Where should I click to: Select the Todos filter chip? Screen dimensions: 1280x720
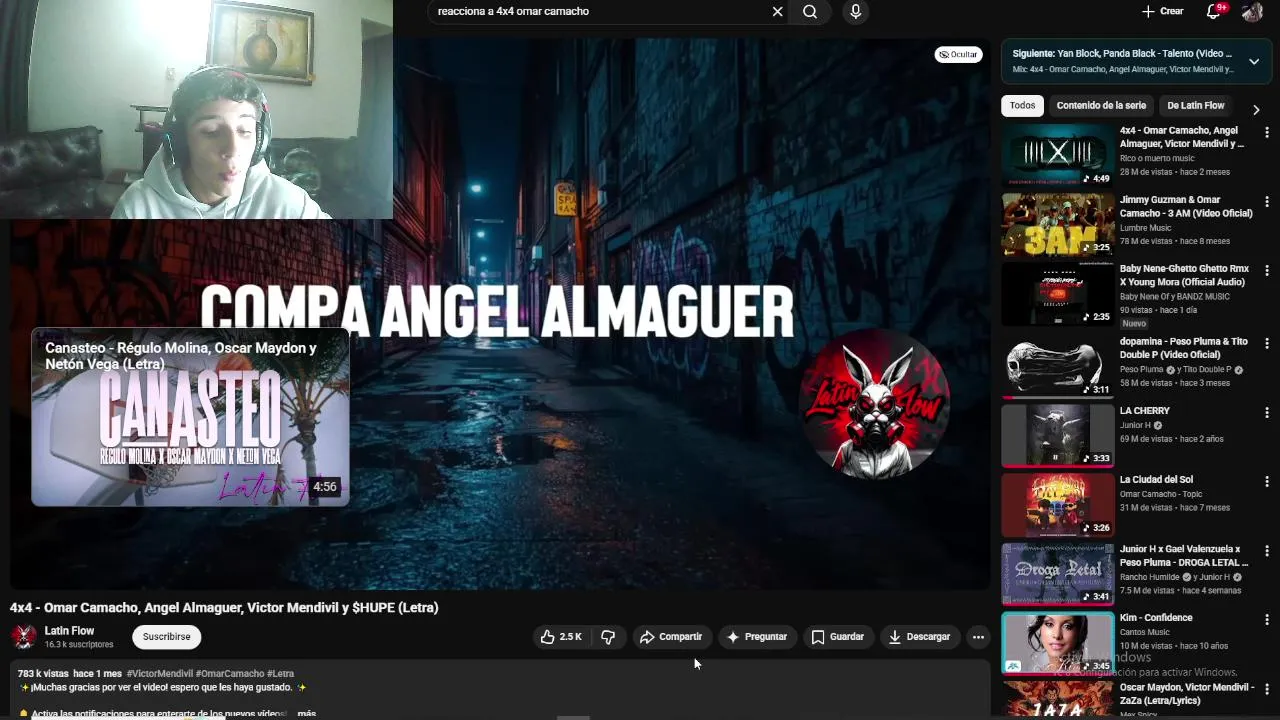[1022, 106]
